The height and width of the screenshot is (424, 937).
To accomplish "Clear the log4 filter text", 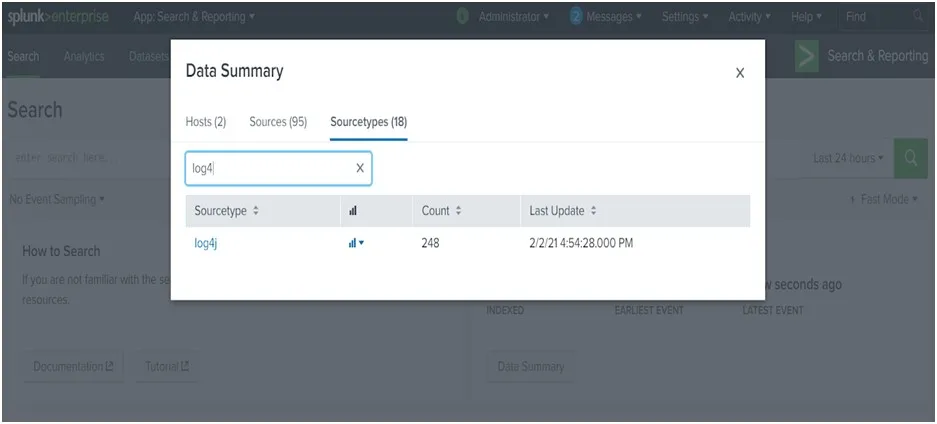I will [360, 168].
